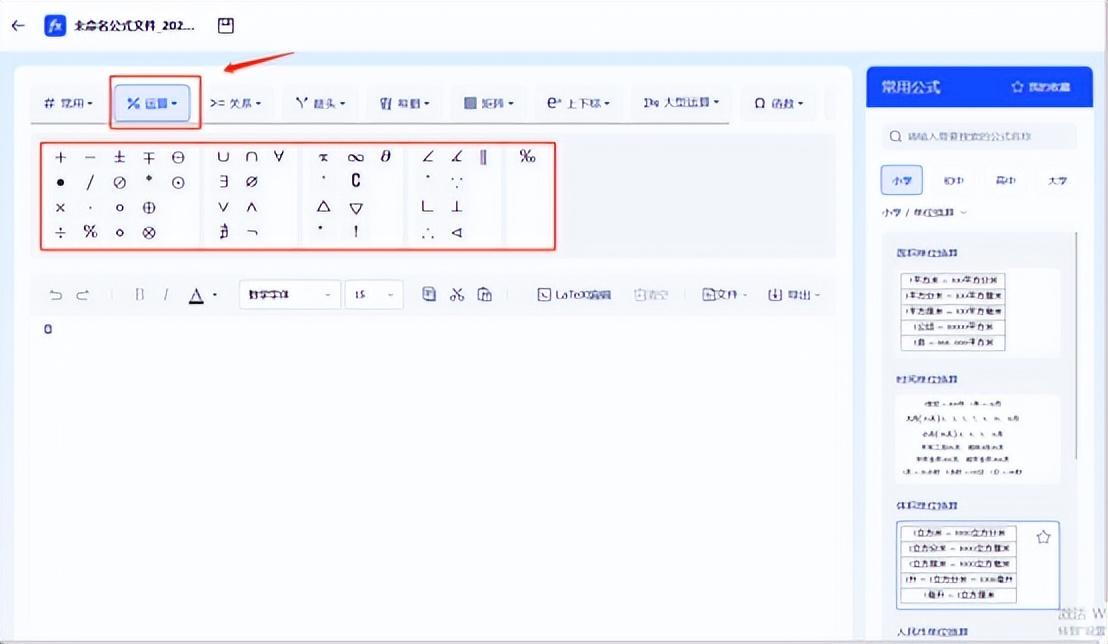The height and width of the screenshot is (644, 1108).
Task: Insert the left triangle ◁ symbol
Action: (x=457, y=232)
